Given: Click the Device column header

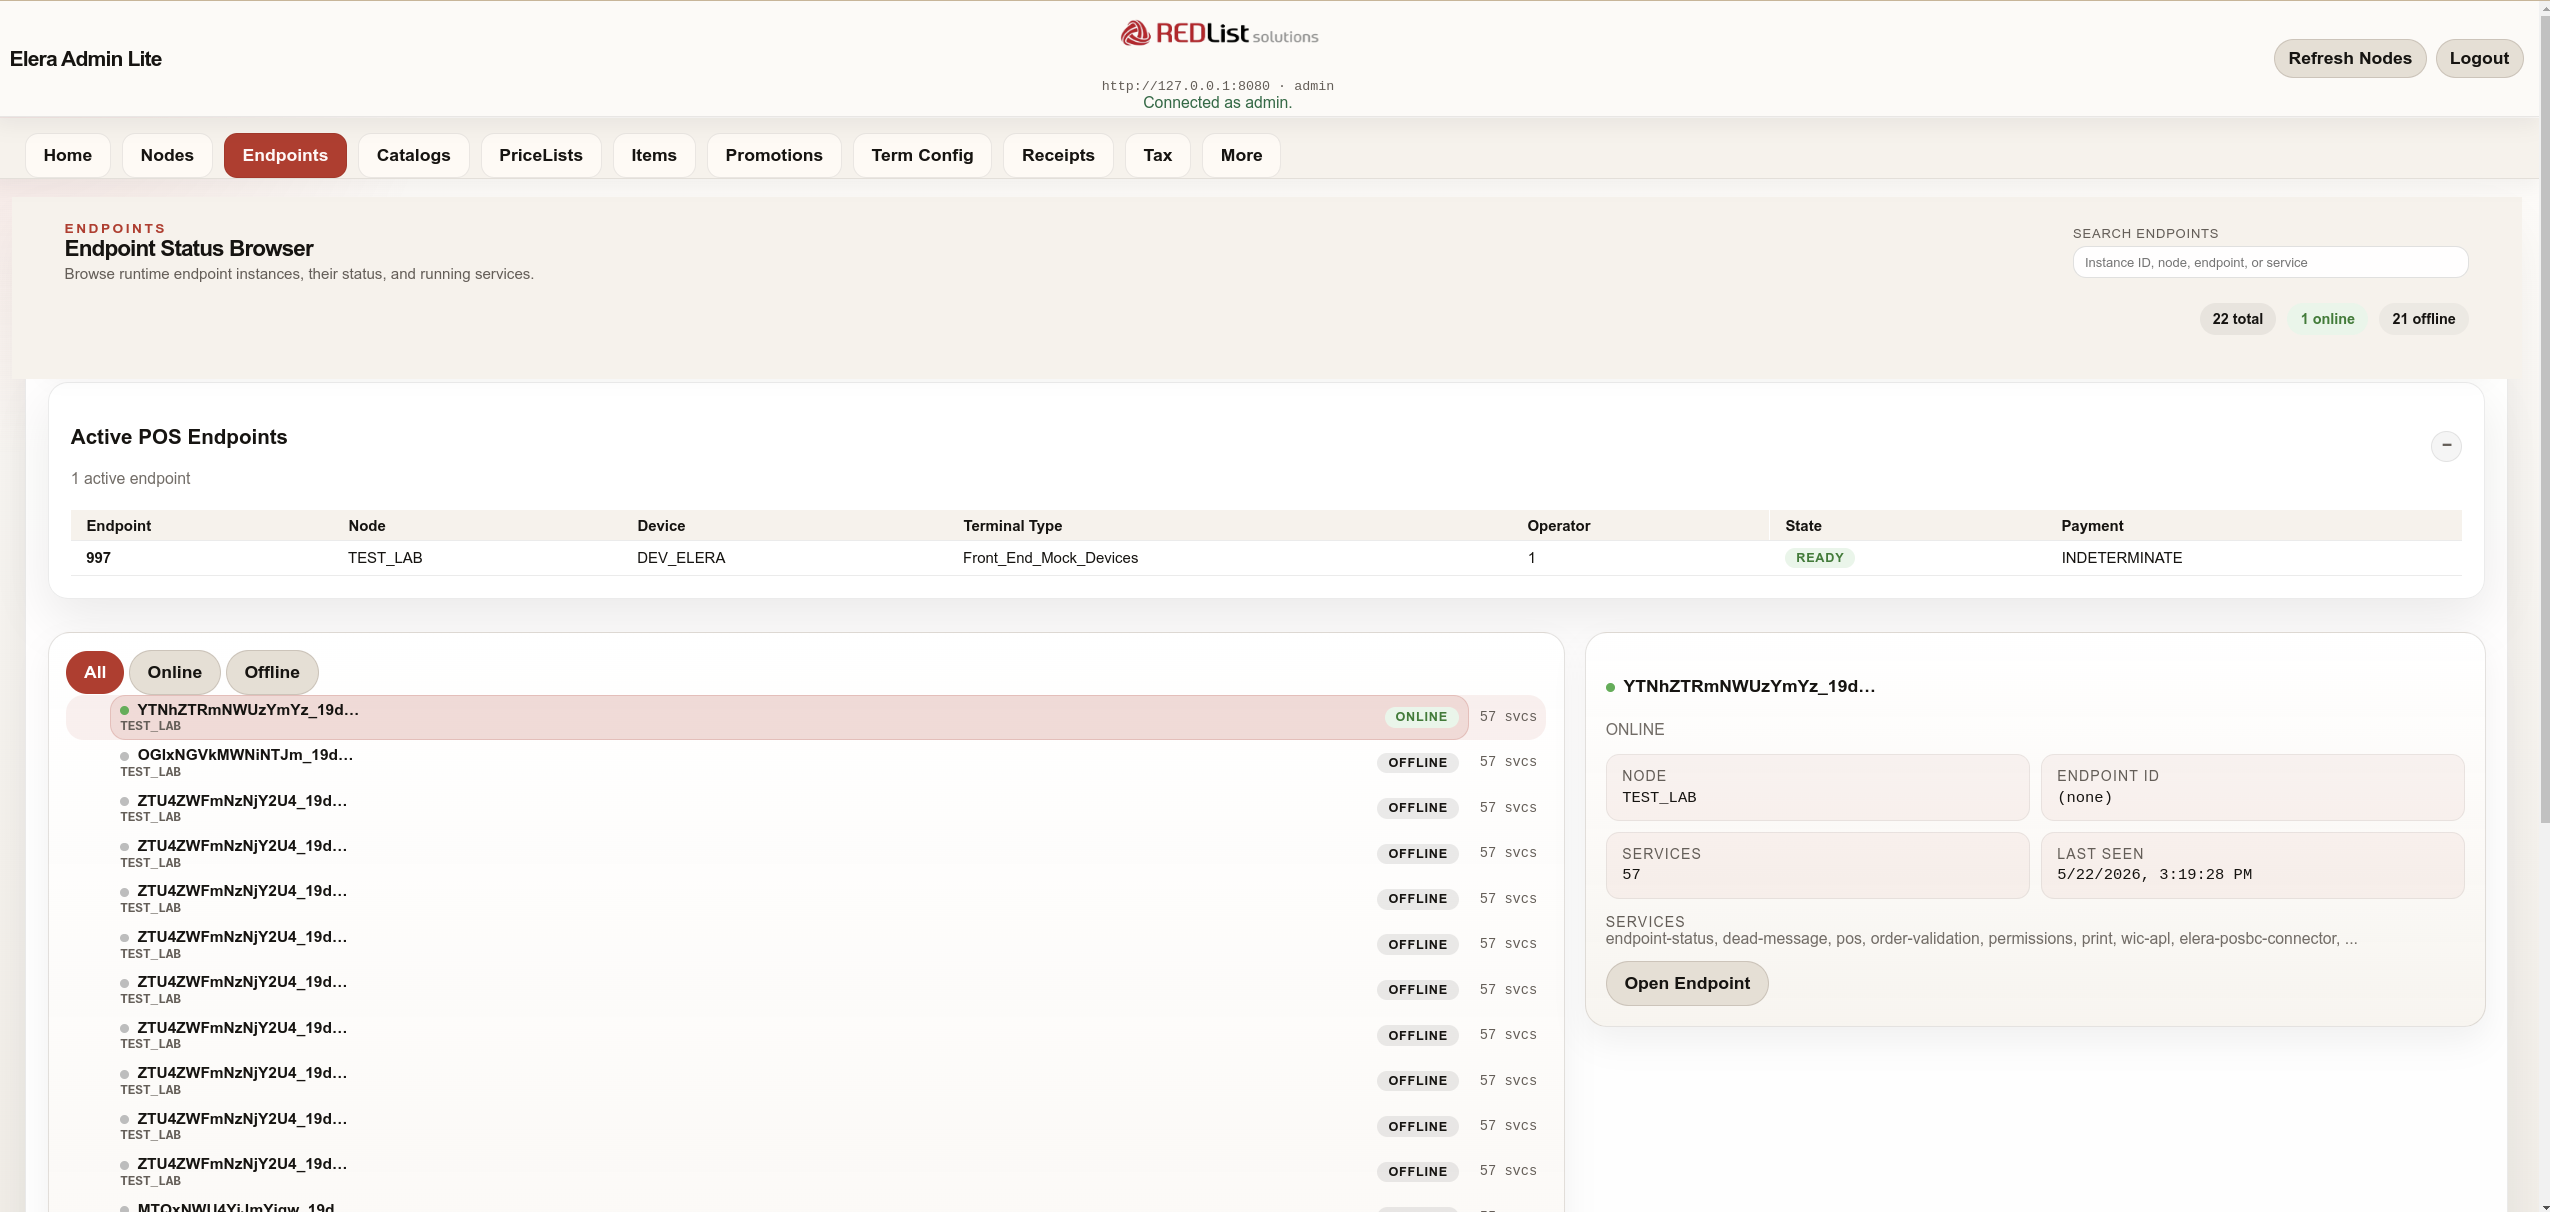Looking at the screenshot, I should pyautogui.click(x=661, y=526).
